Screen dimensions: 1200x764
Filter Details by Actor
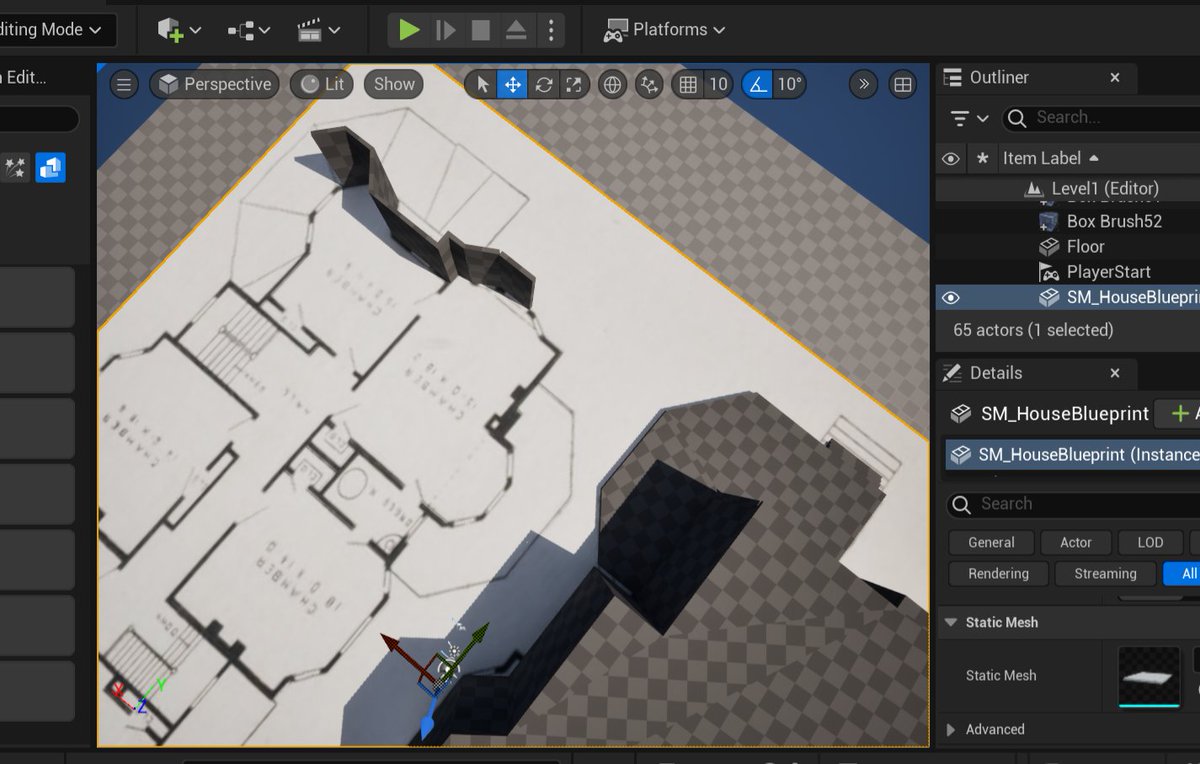click(1076, 542)
